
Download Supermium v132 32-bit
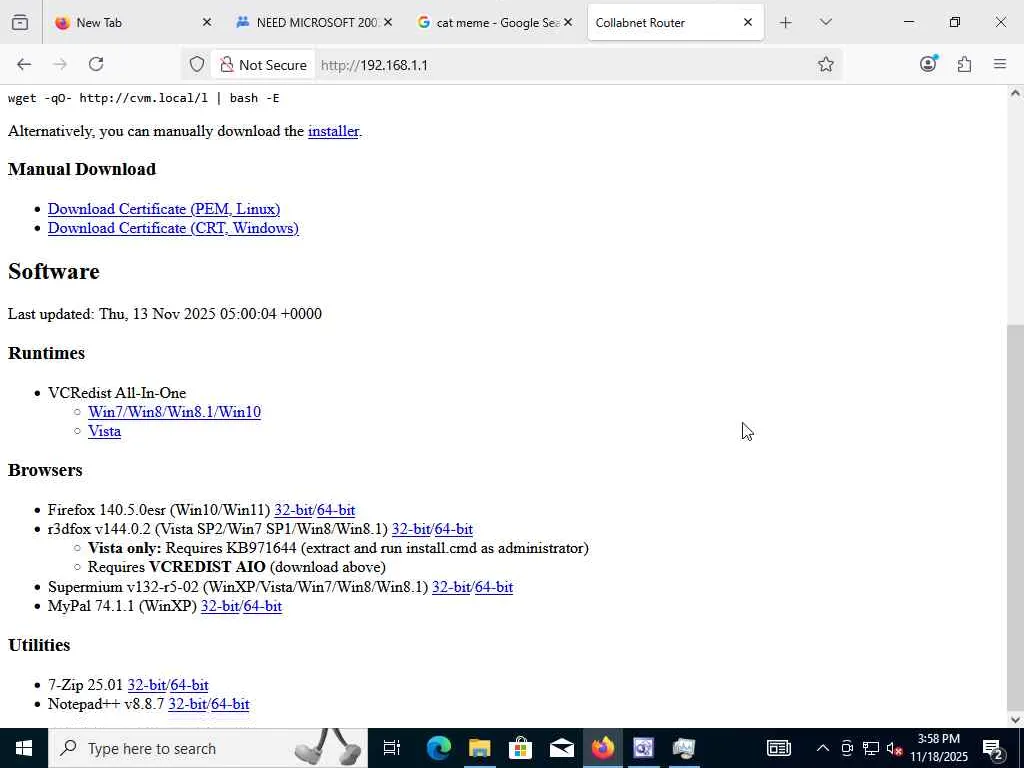click(x=451, y=587)
